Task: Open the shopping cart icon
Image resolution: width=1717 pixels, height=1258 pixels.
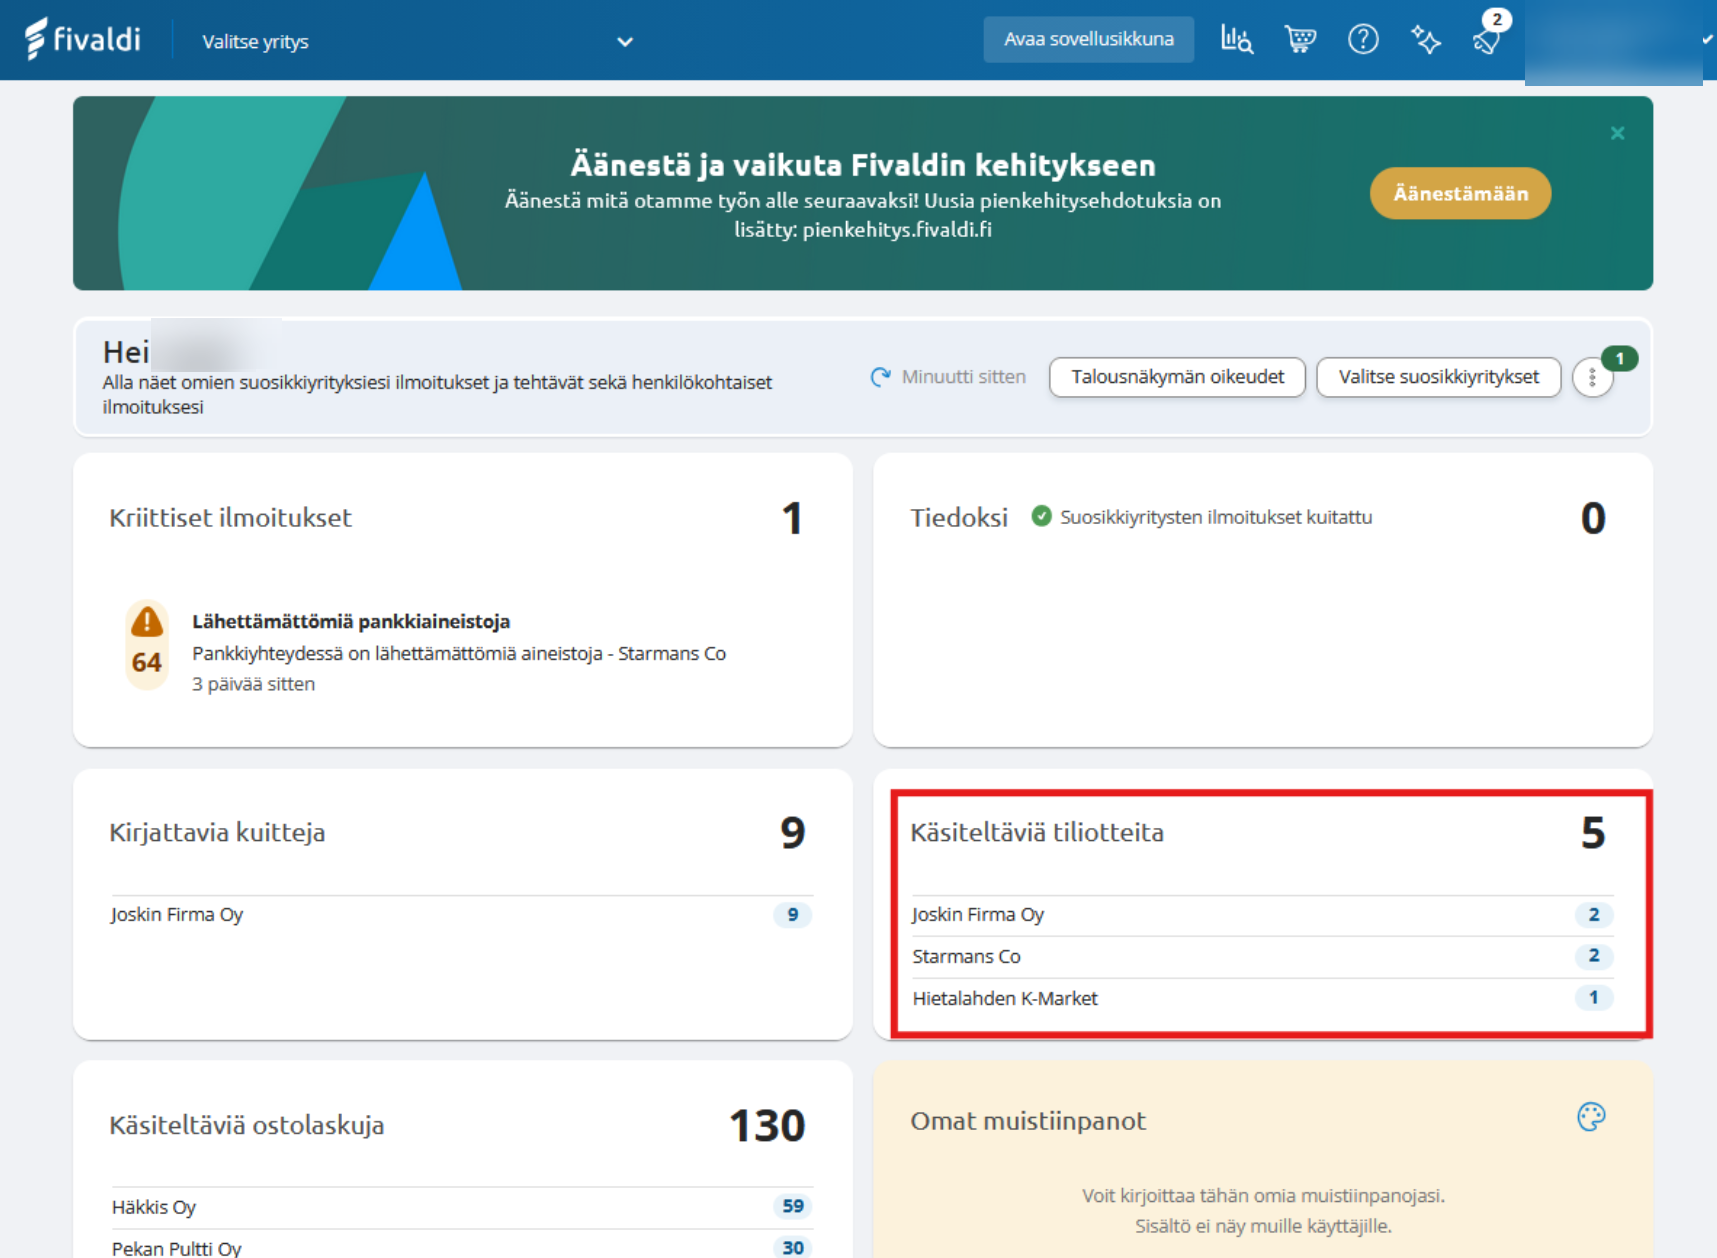Action: tap(1300, 40)
